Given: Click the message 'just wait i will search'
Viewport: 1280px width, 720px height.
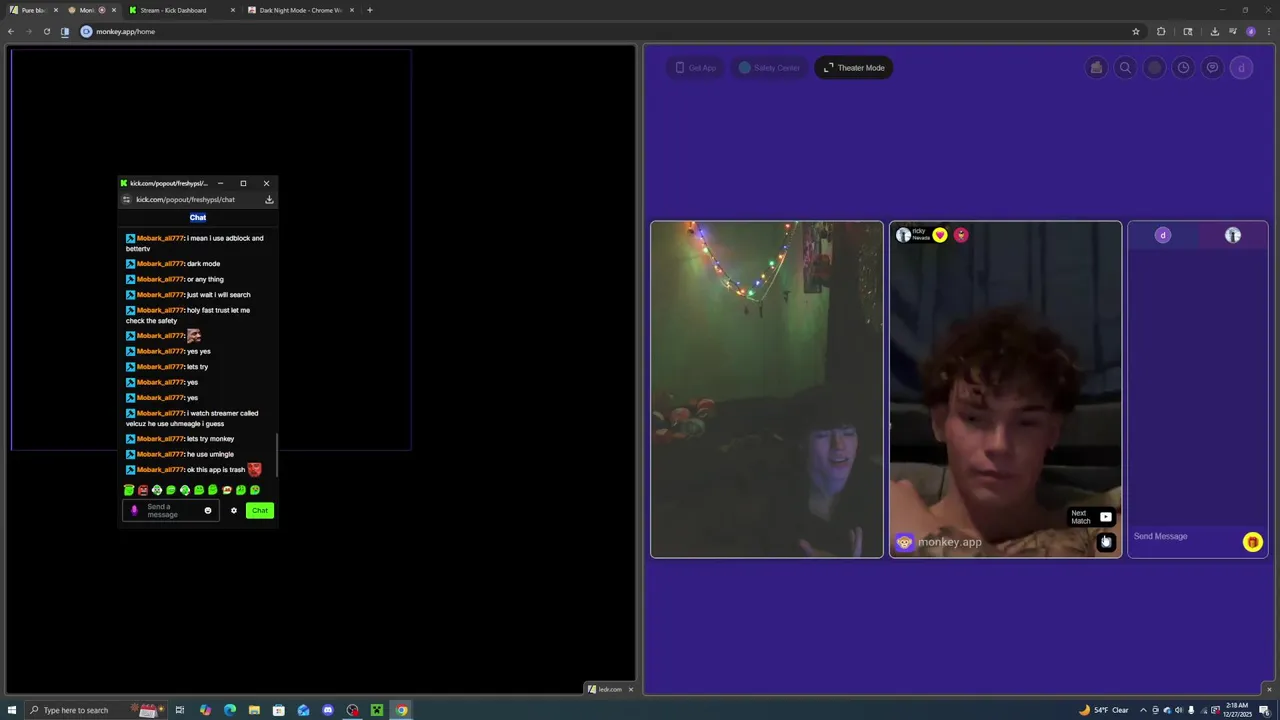Looking at the screenshot, I should [x=188, y=295].
